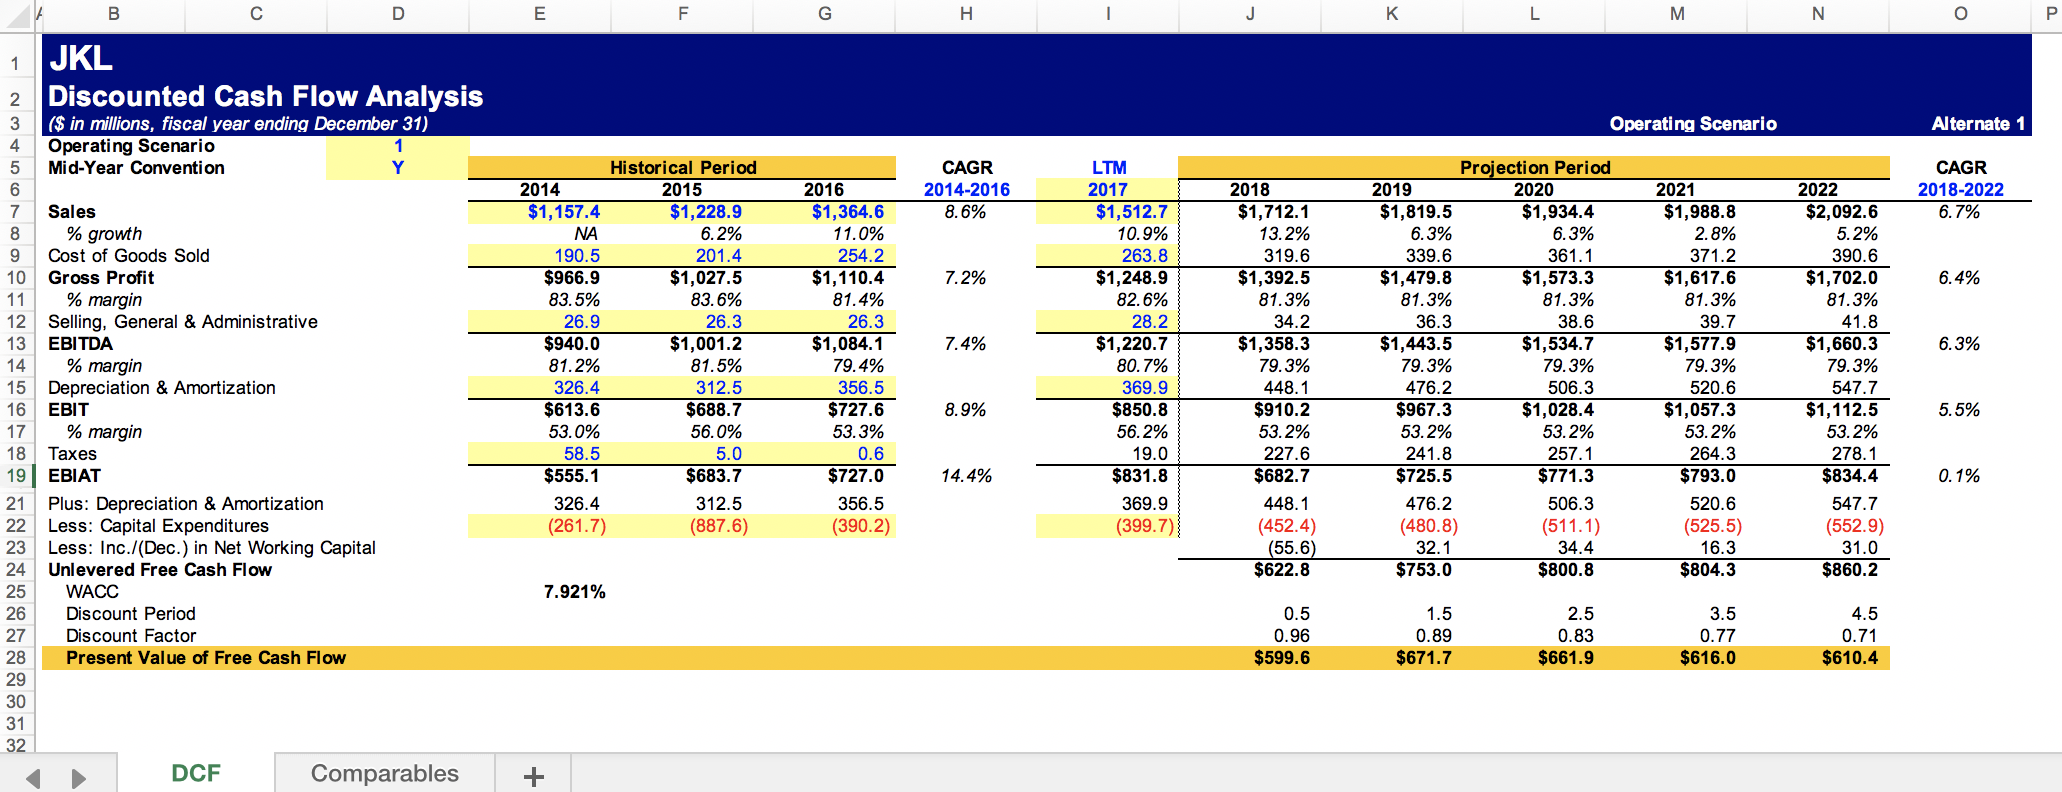The height and width of the screenshot is (792, 2062).
Task: Click the LTM Depreciation cell 369.9
Action: [x=1108, y=388]
